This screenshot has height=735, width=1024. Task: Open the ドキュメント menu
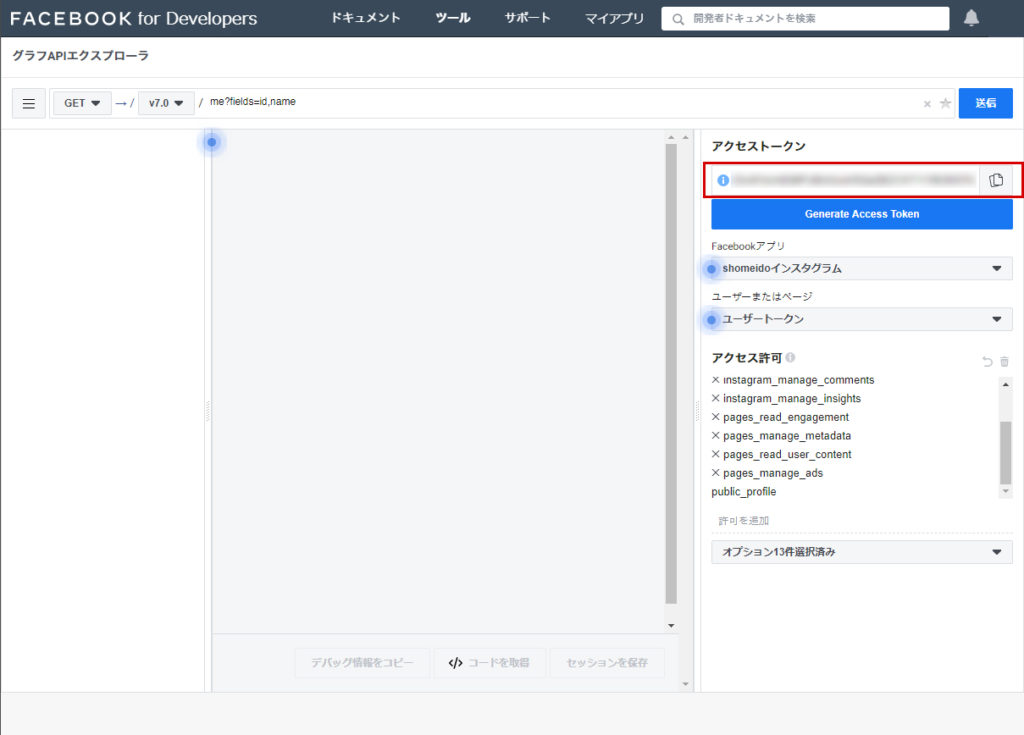click(366, 18)
